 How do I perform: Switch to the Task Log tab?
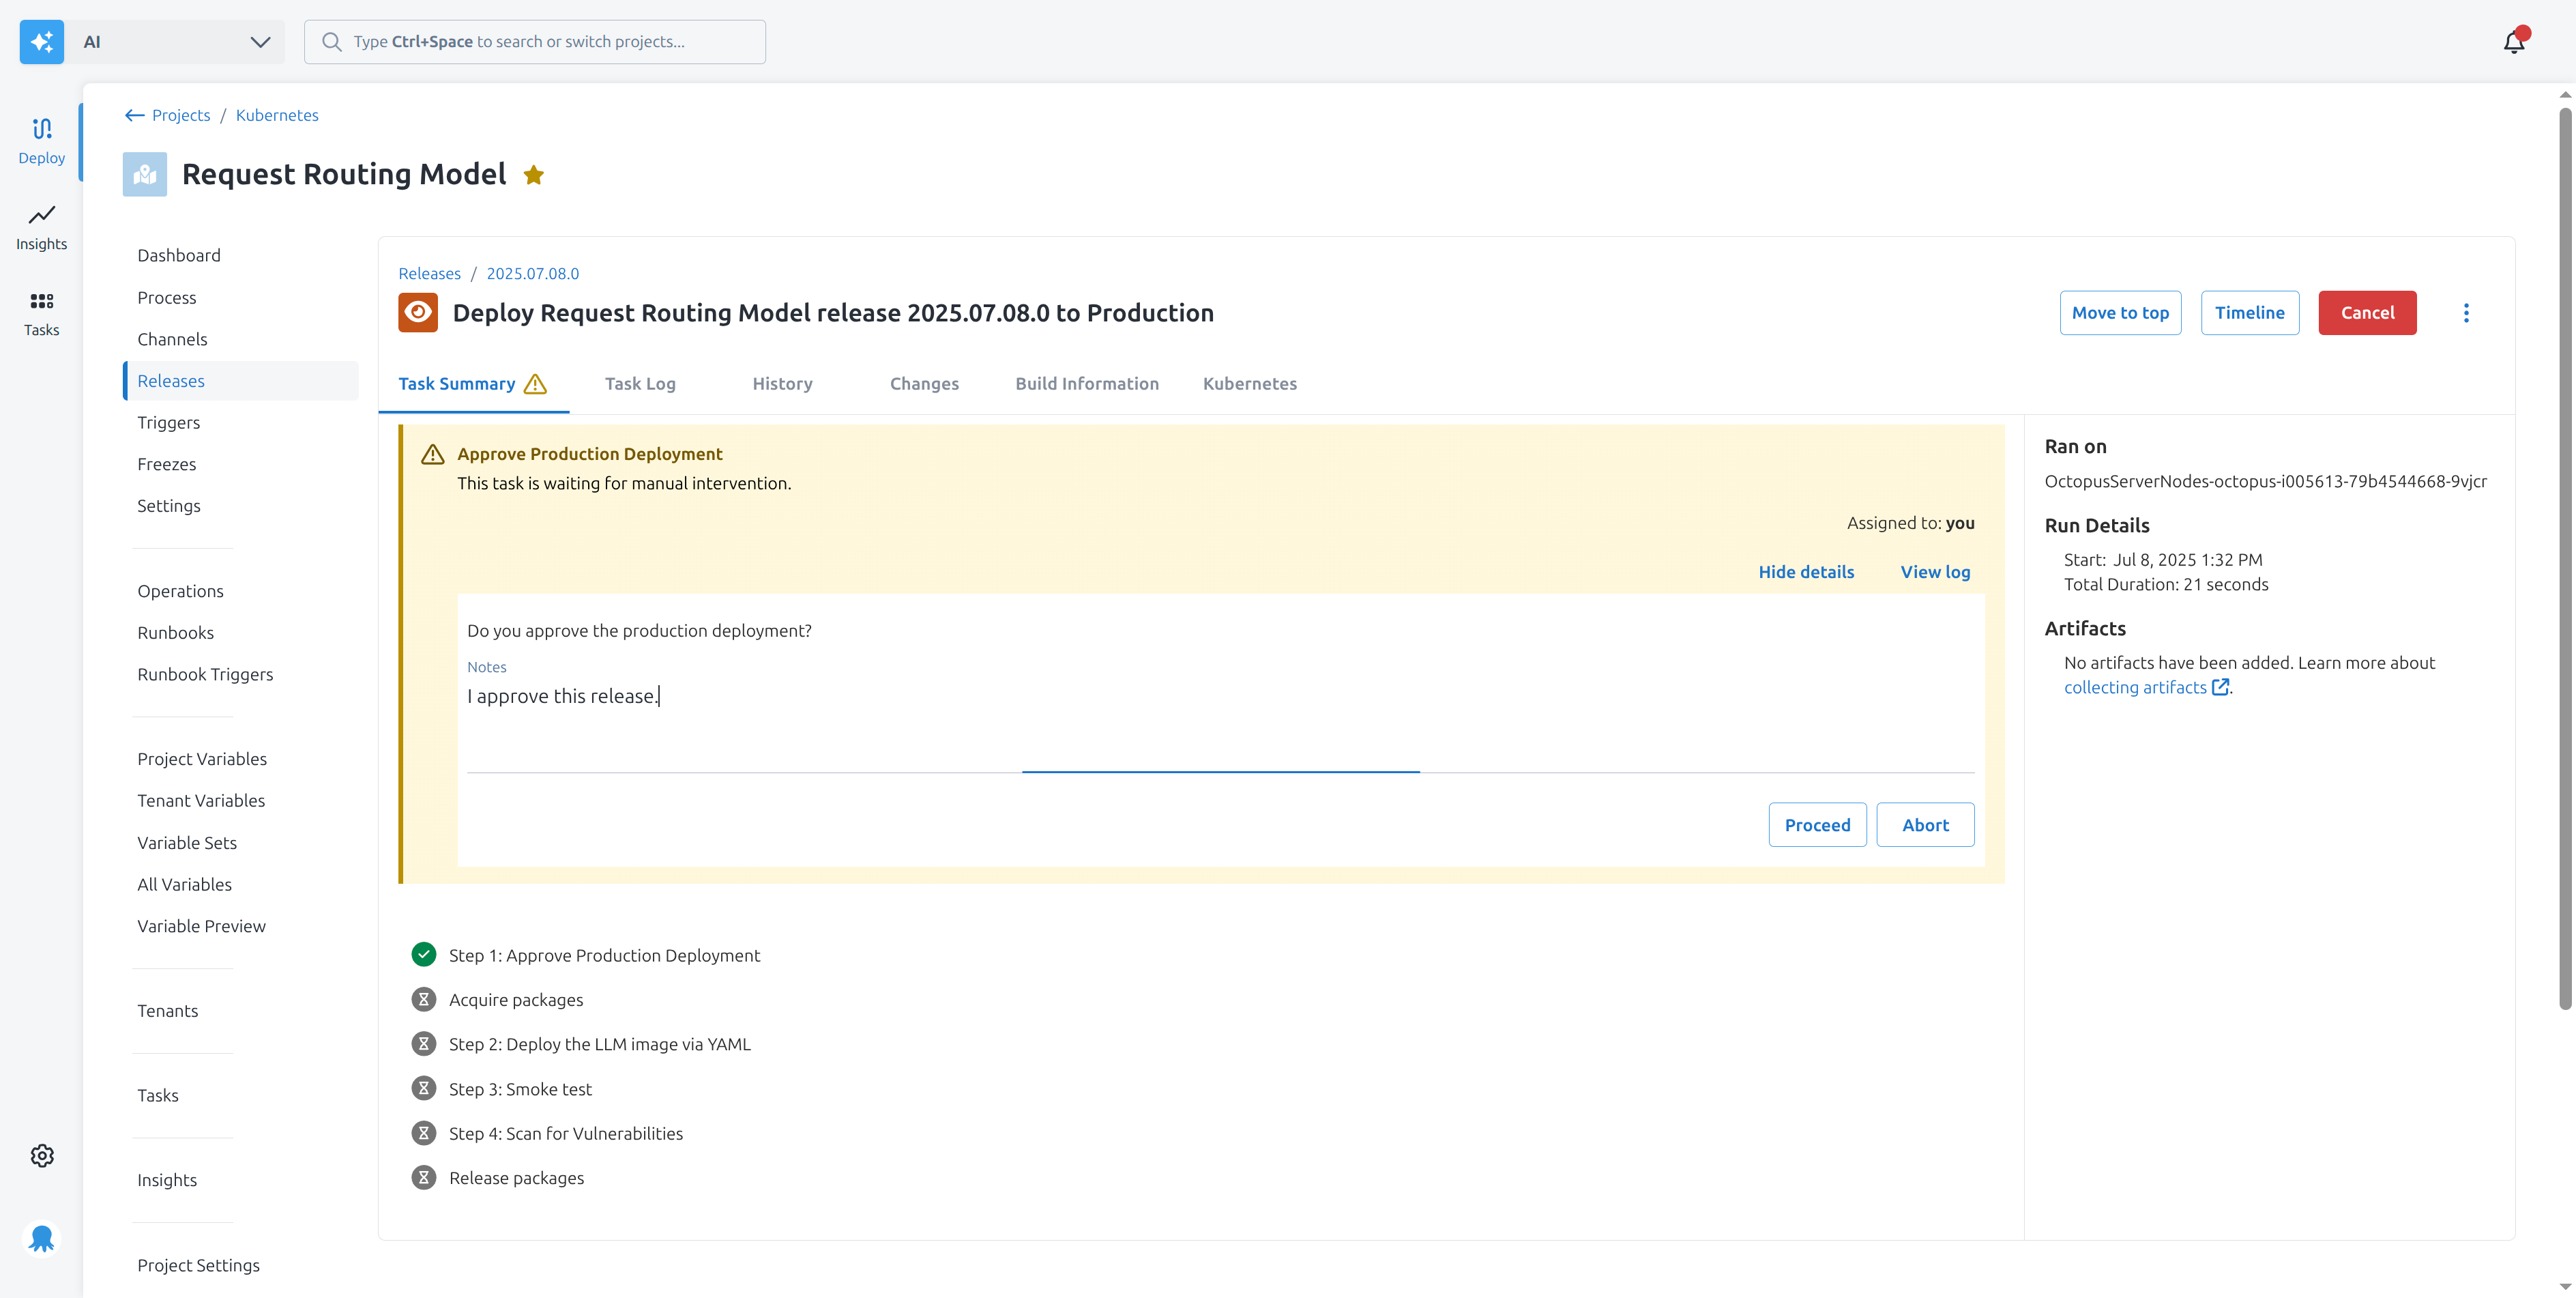pos(640,384)
